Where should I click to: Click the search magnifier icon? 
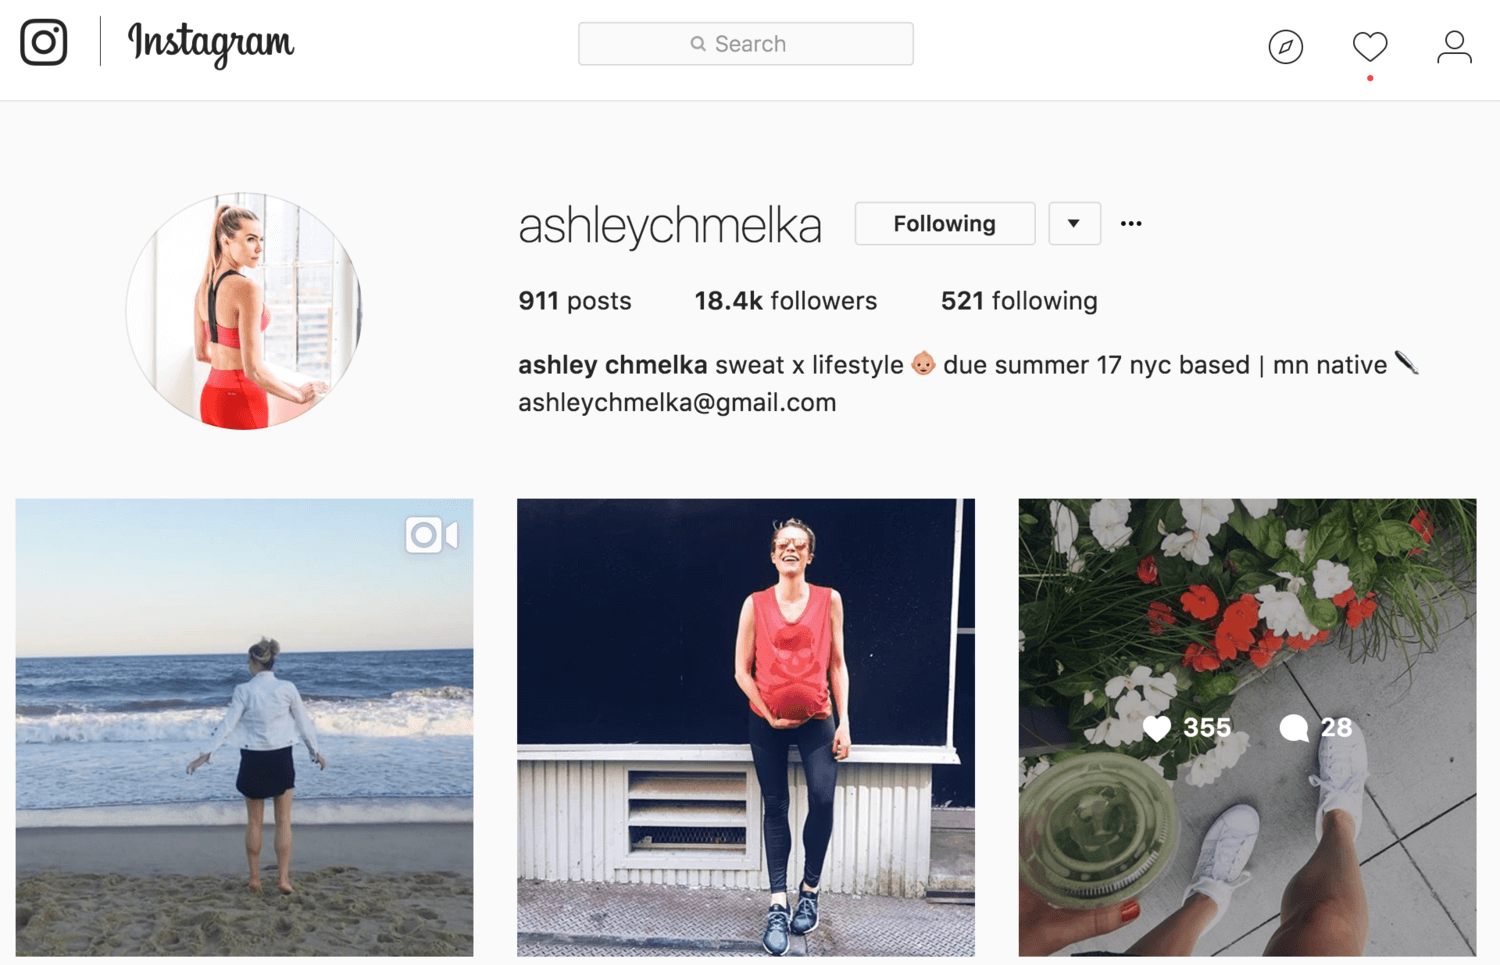698,44
